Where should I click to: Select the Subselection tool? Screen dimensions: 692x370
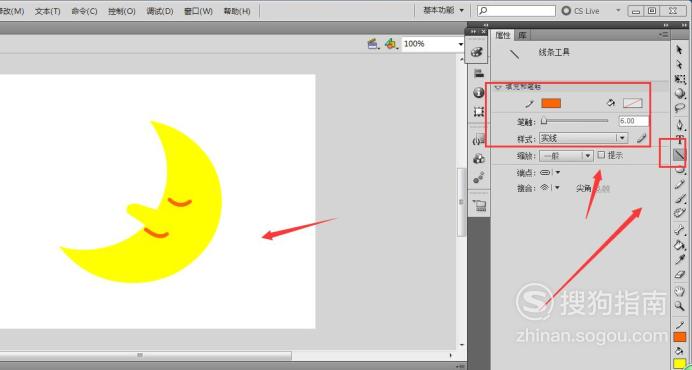[680, 64]
